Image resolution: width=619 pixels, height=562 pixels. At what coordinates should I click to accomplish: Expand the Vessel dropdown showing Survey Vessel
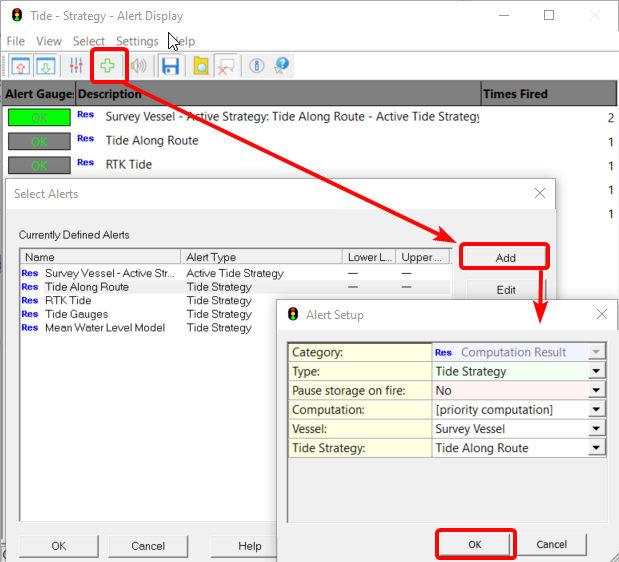(x=597, y=428)
